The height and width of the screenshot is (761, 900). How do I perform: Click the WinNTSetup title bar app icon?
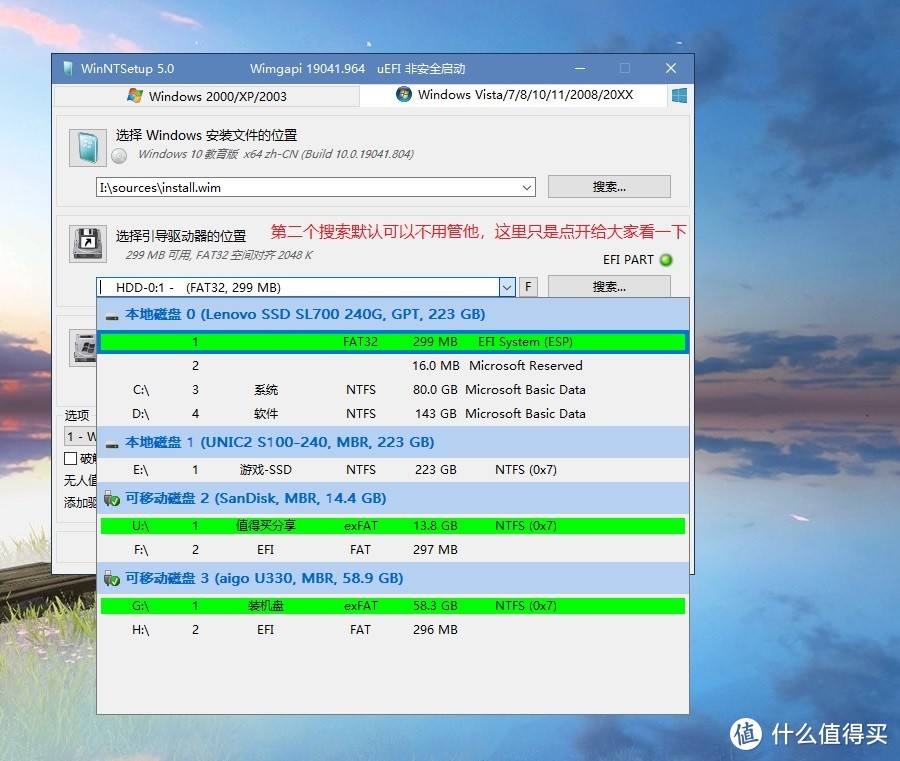pos(68,68)
